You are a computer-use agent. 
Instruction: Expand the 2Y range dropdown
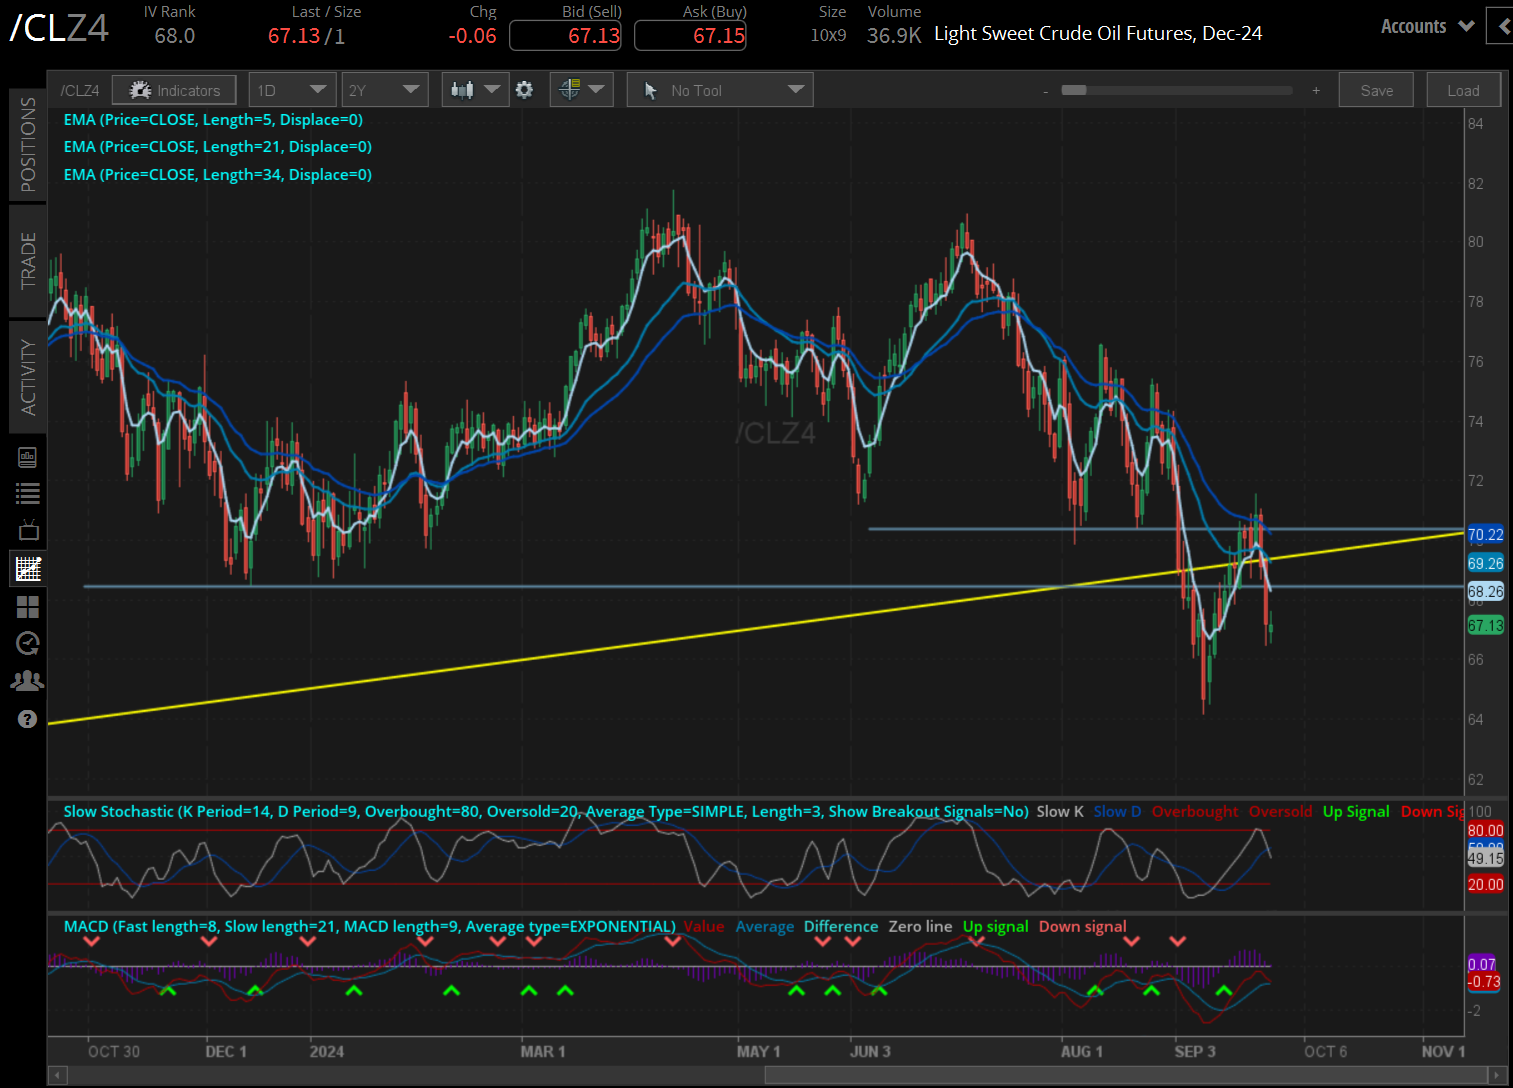384,89
